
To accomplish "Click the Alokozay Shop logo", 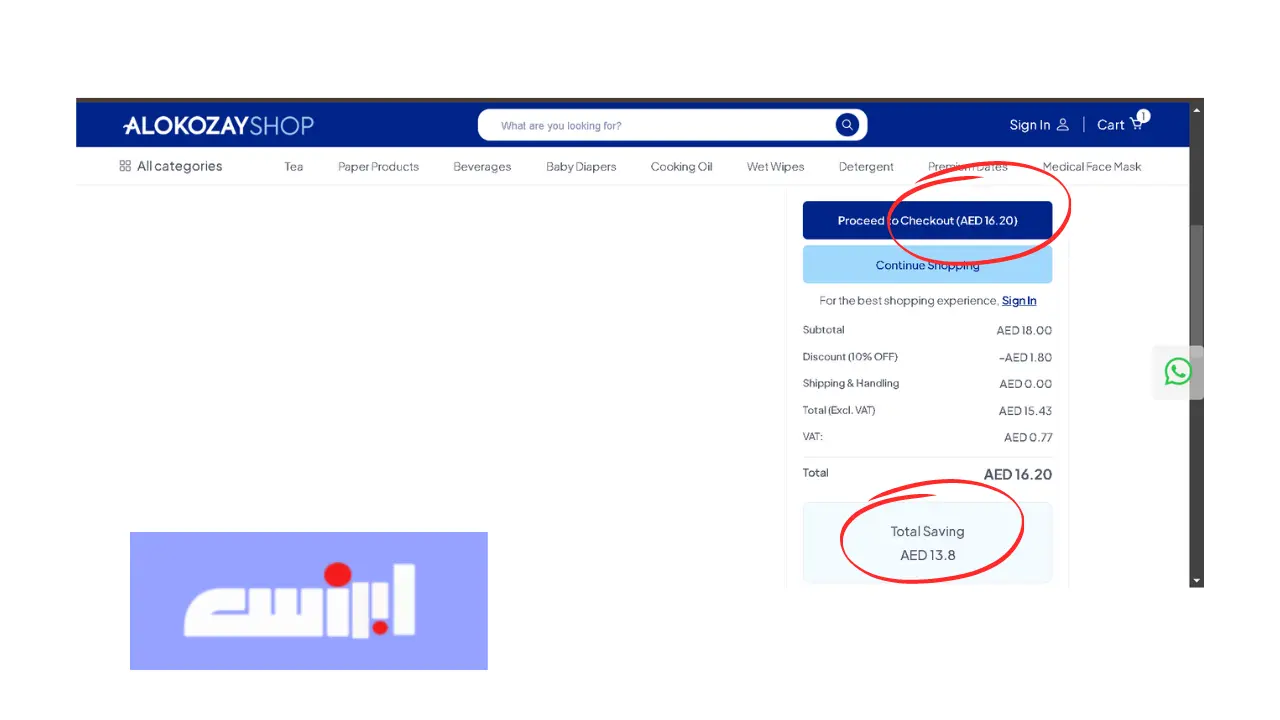I will tap(218, 126).
